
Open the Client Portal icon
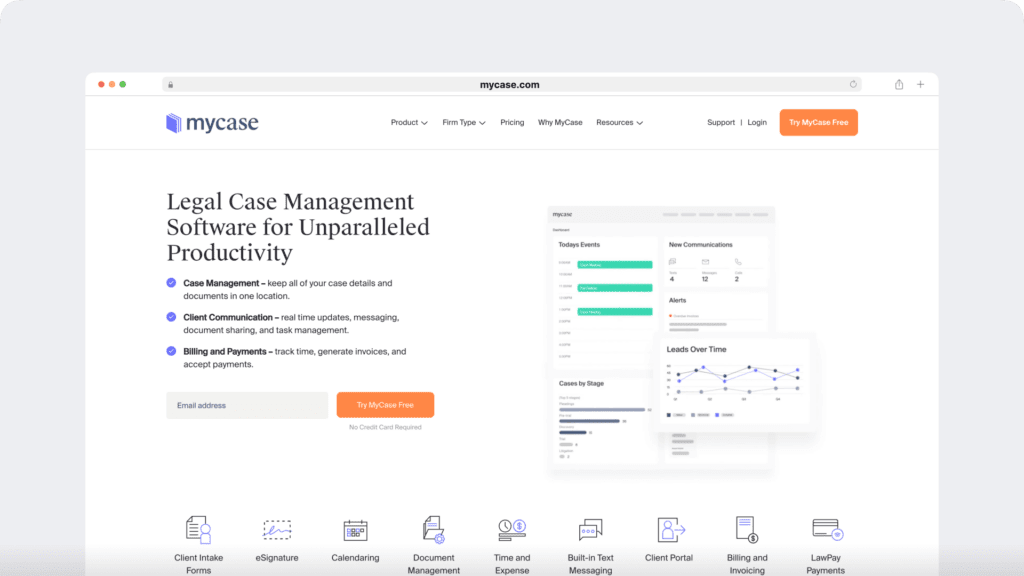pyautogui.click(x=668, y=529)
